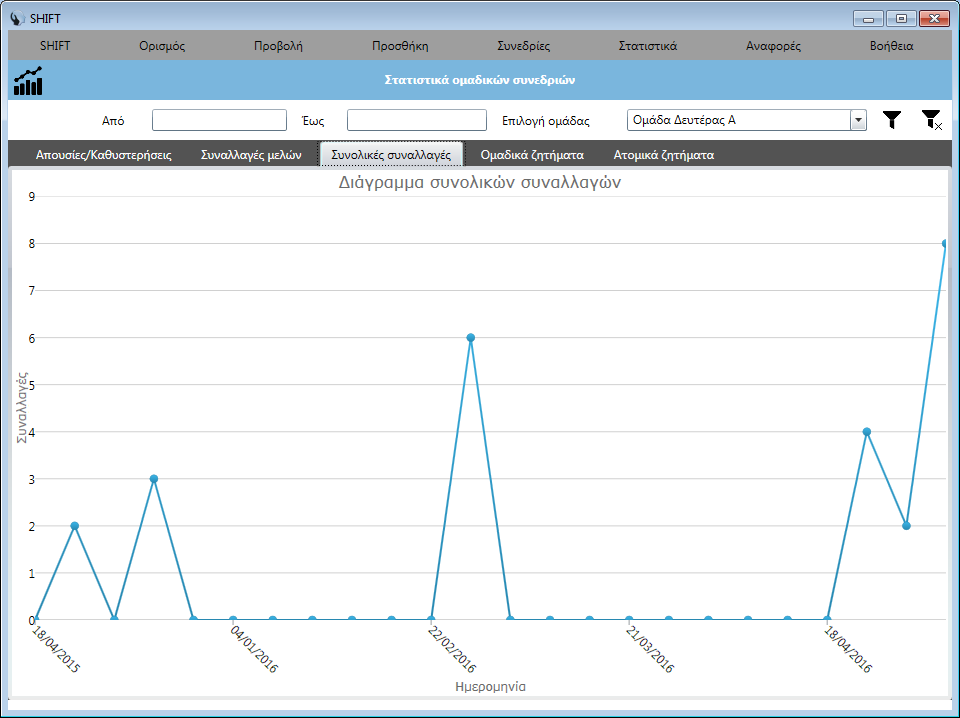Click the chart data point at value 8
Image resolution: width=960 pixels, height=718 pixels.
pos(945,244)
